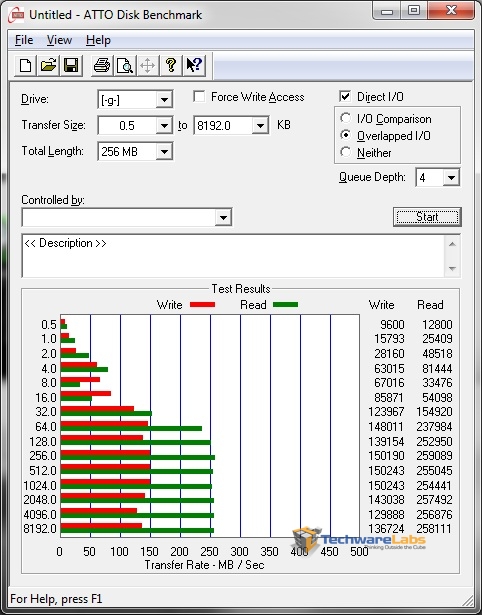
Task: Choose the Neither radio option
Action: click(346, 152)
